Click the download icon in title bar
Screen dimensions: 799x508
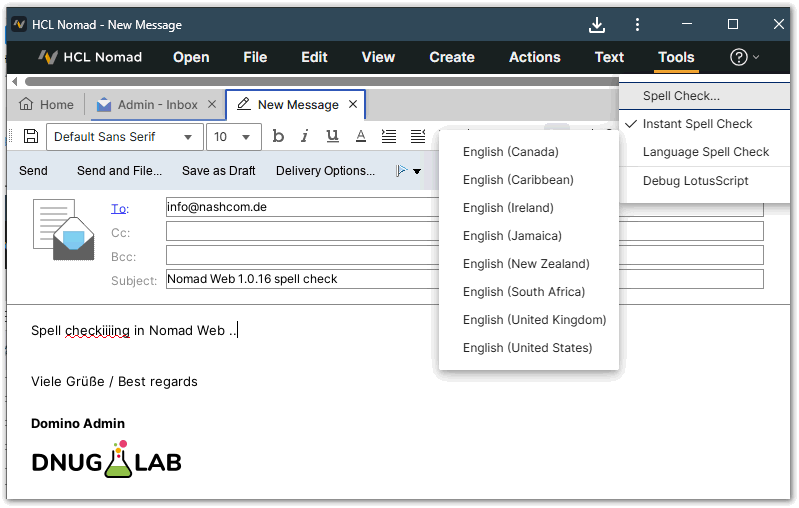597,24
